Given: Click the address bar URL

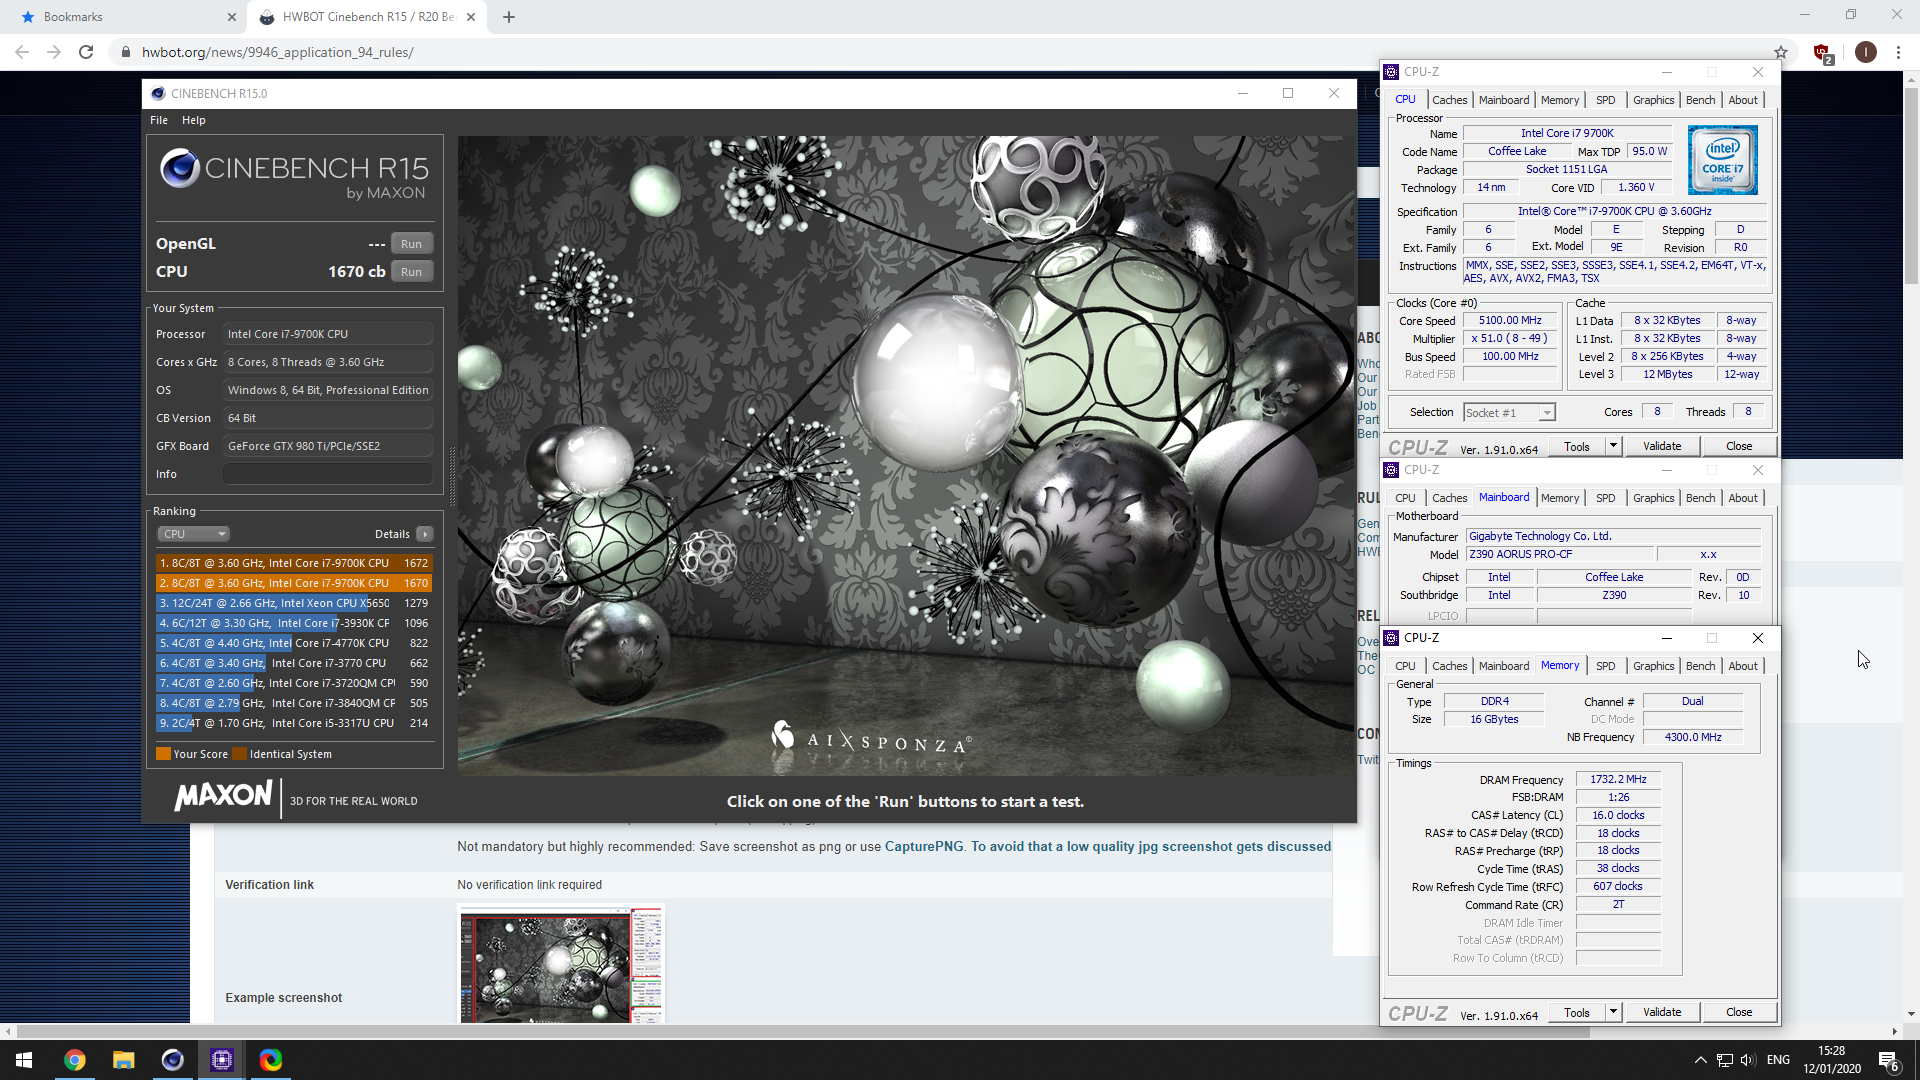Looking at the screenshot, I should click(278, 52).
